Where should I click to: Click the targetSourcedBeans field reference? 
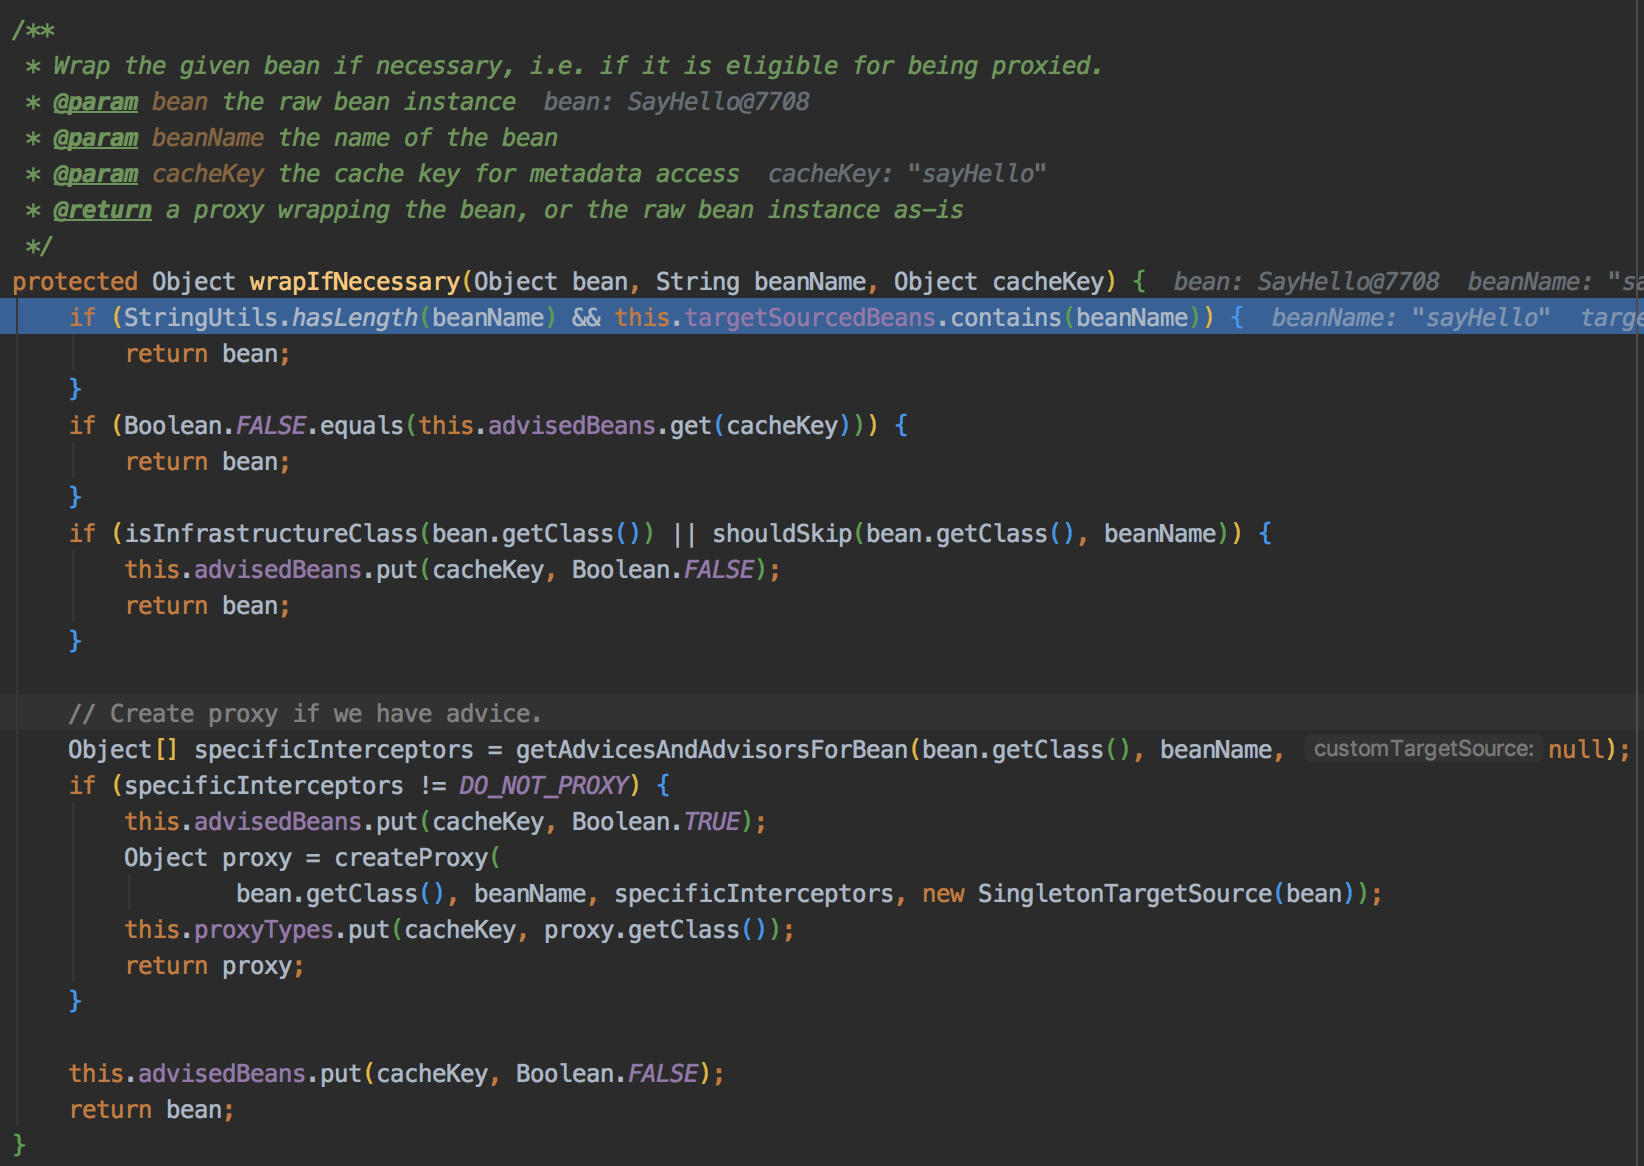(x=810, y=318)
